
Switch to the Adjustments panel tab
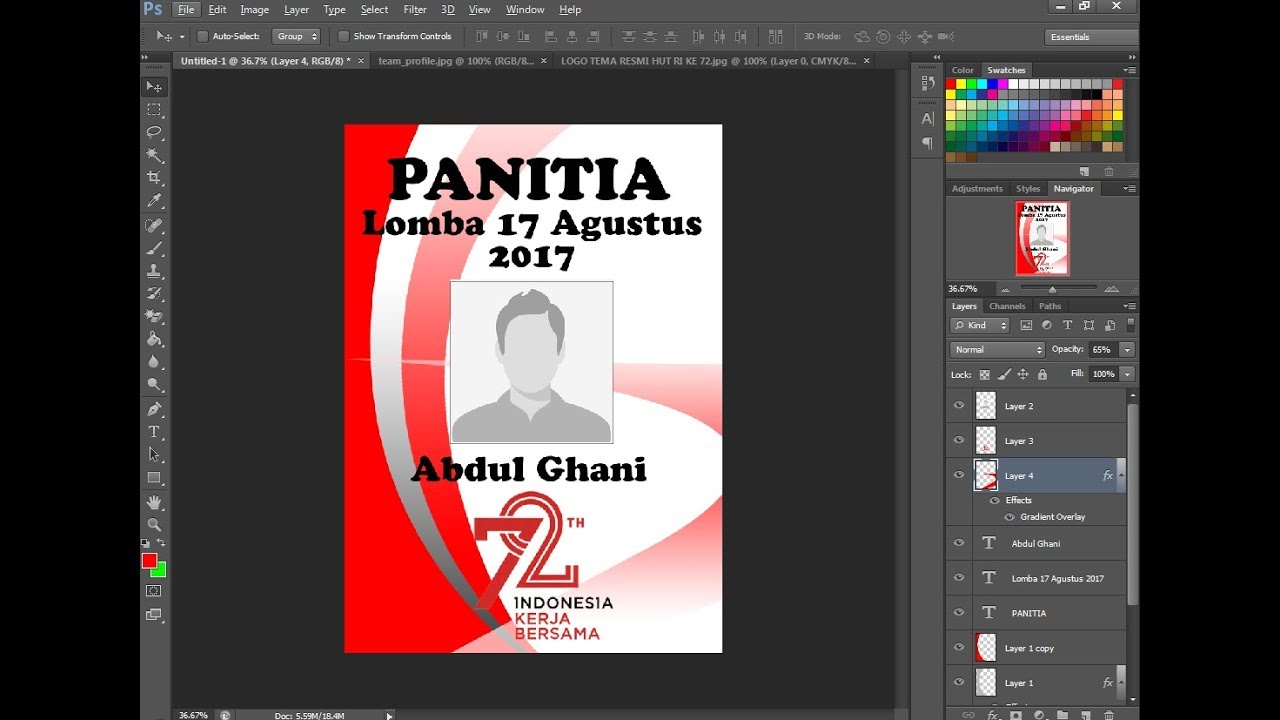click(977, 188)
